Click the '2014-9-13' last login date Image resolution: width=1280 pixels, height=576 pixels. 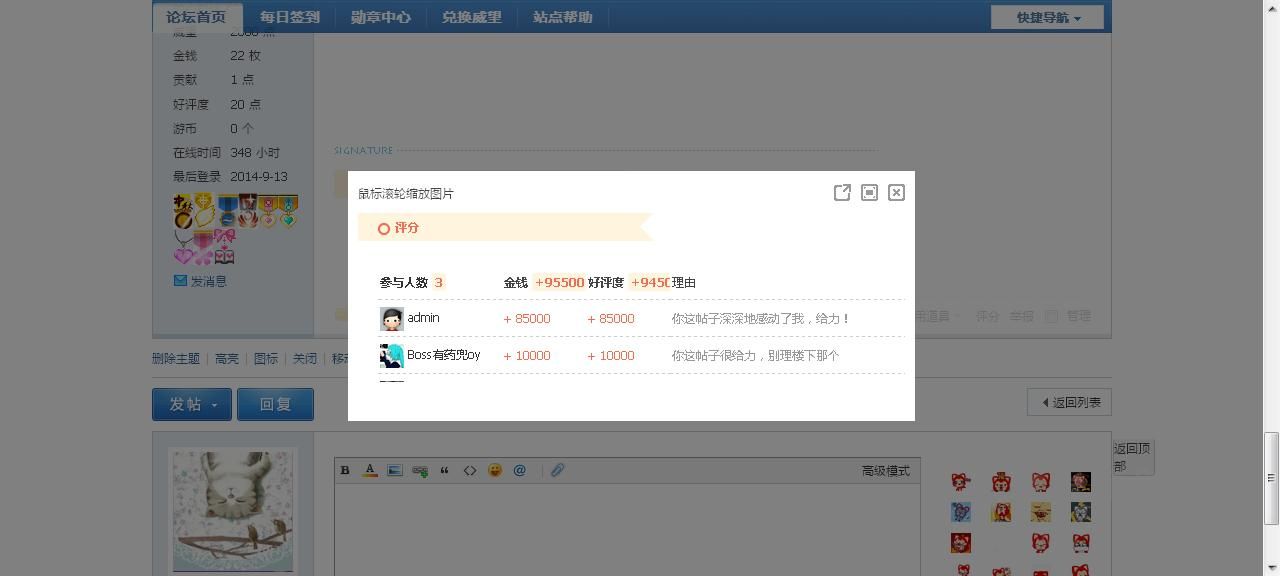tap(259, 177)
